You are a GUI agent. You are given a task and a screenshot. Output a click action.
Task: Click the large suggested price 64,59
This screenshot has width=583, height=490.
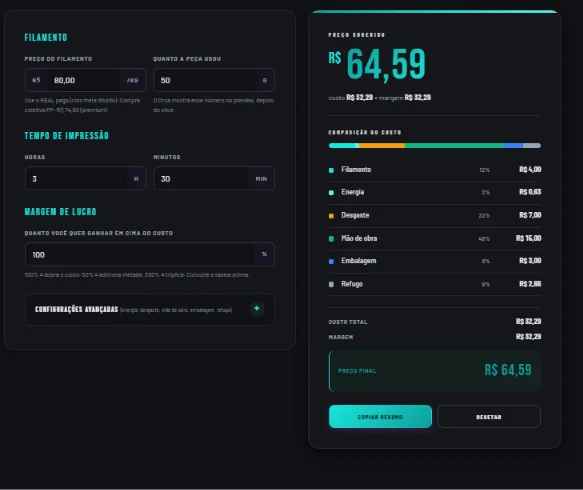coord(386,64)
